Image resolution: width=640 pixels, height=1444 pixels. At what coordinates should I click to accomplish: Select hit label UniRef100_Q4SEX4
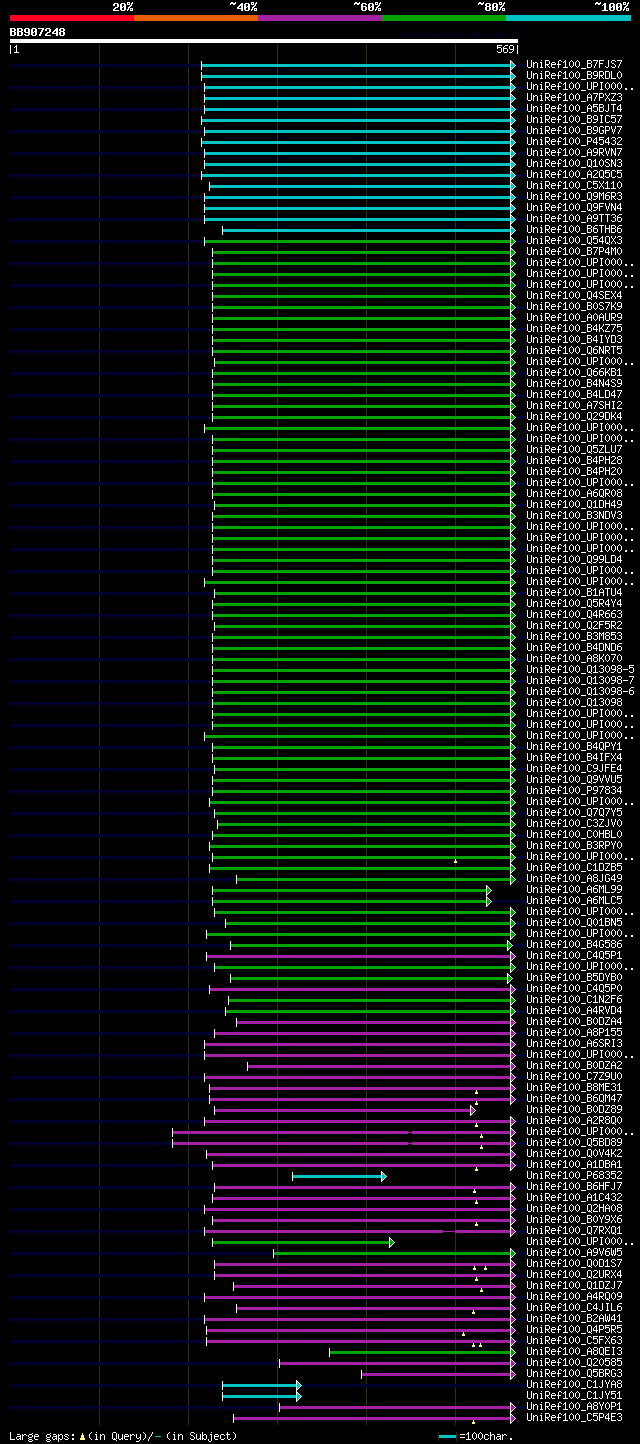tap(574, 295)
